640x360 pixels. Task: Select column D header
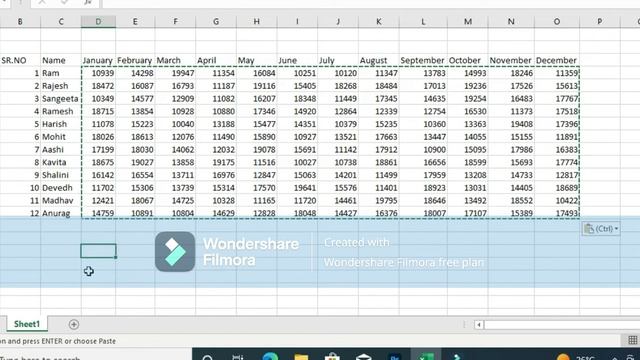coord(98,22)
